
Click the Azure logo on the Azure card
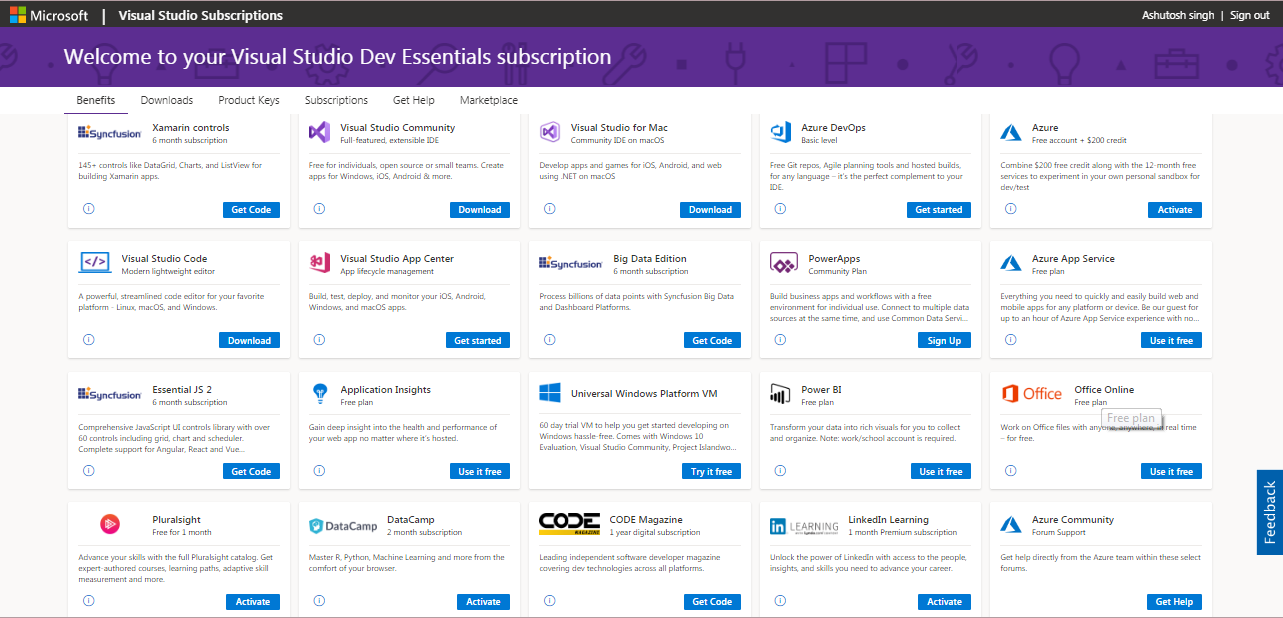[1011, 132]
